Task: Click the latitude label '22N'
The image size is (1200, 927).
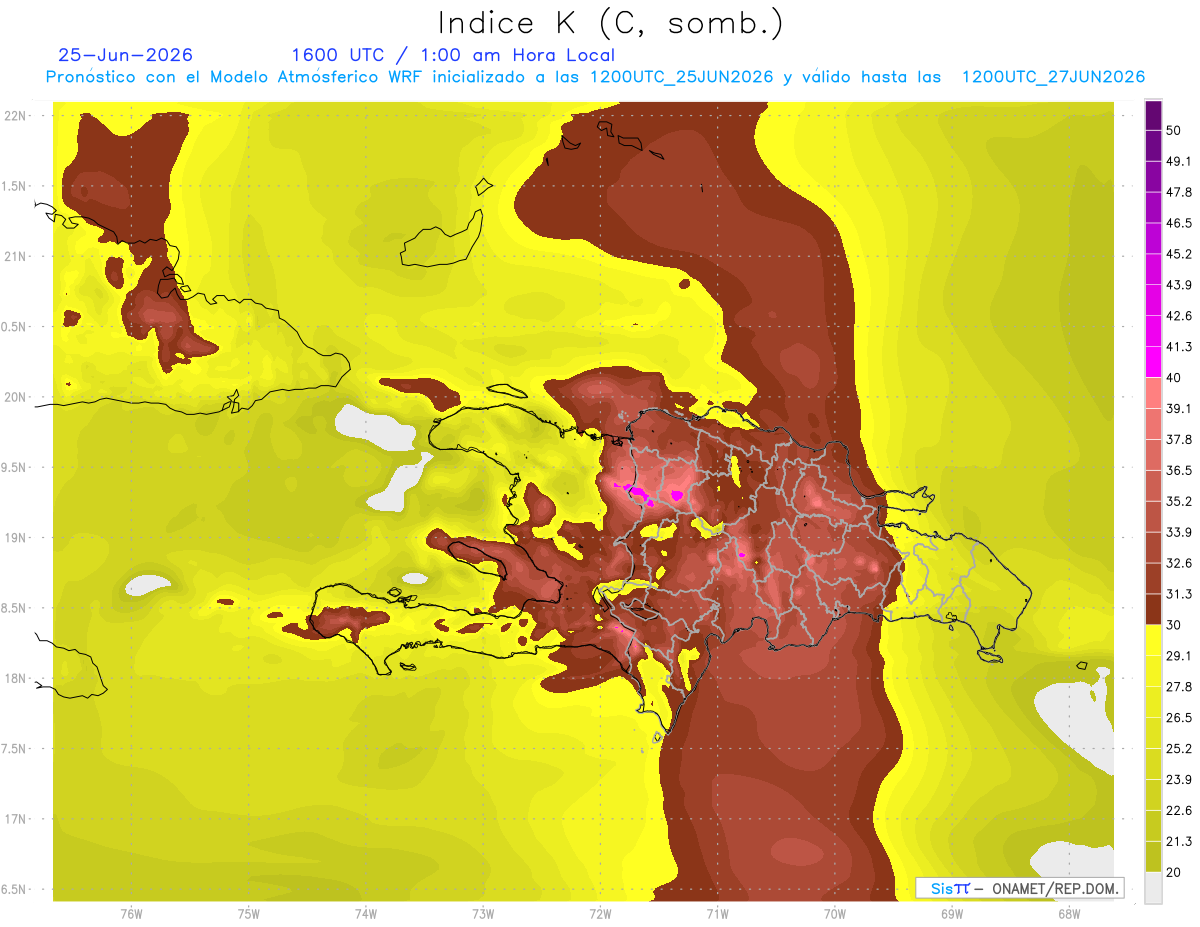Action: coord(15,116)
